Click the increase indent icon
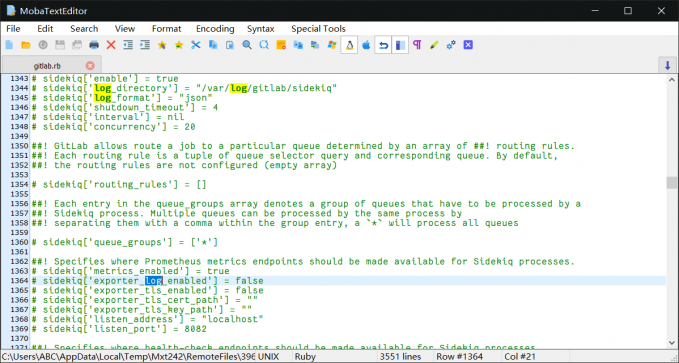 (145, 45)
